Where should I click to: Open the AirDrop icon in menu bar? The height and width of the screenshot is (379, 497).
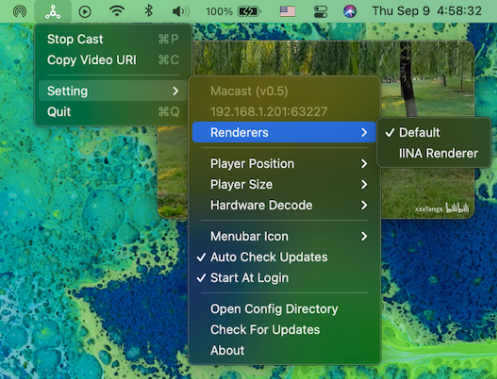[x=20, y=12]
